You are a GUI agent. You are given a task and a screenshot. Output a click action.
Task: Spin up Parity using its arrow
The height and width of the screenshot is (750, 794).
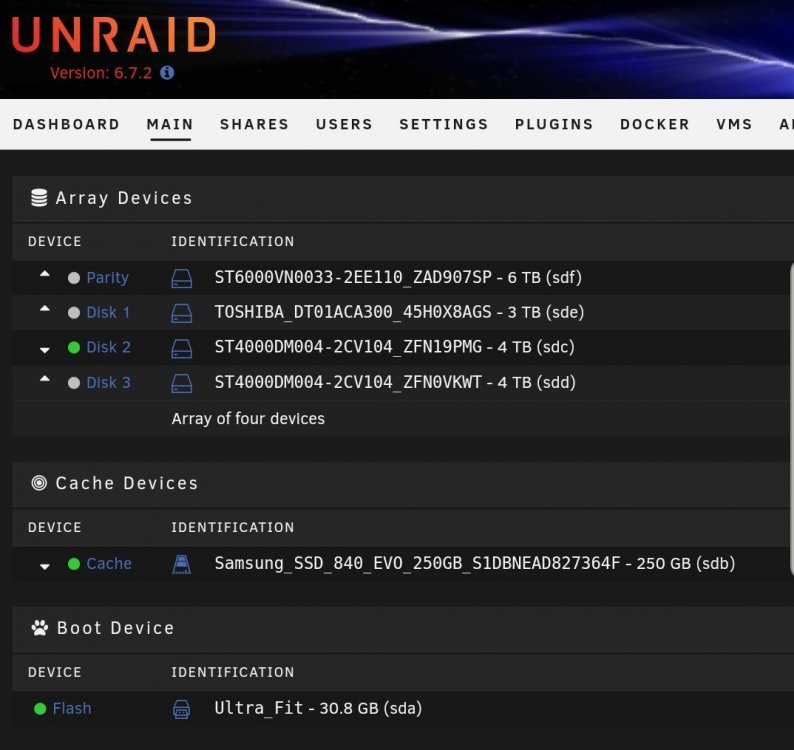click(45, 274)
